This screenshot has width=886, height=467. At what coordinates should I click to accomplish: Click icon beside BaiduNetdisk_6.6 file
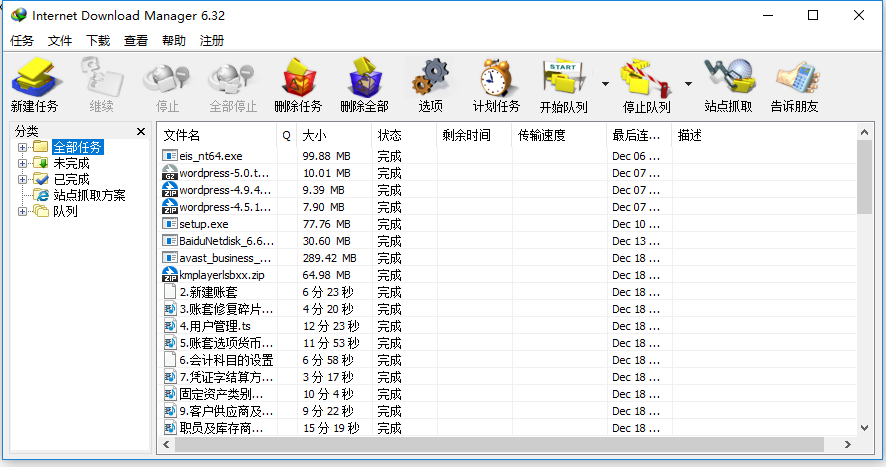(170, 240)
